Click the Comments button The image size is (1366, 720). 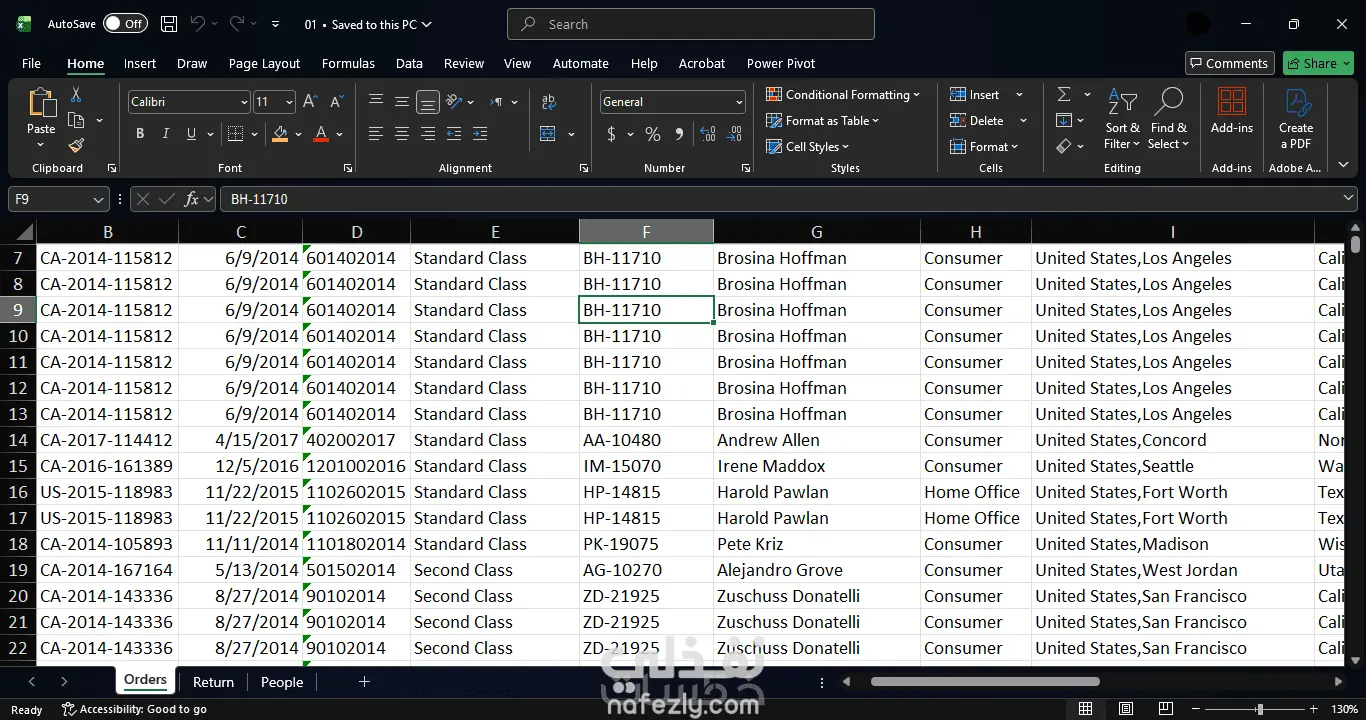pyautogui.click(x=1229, y=63)
